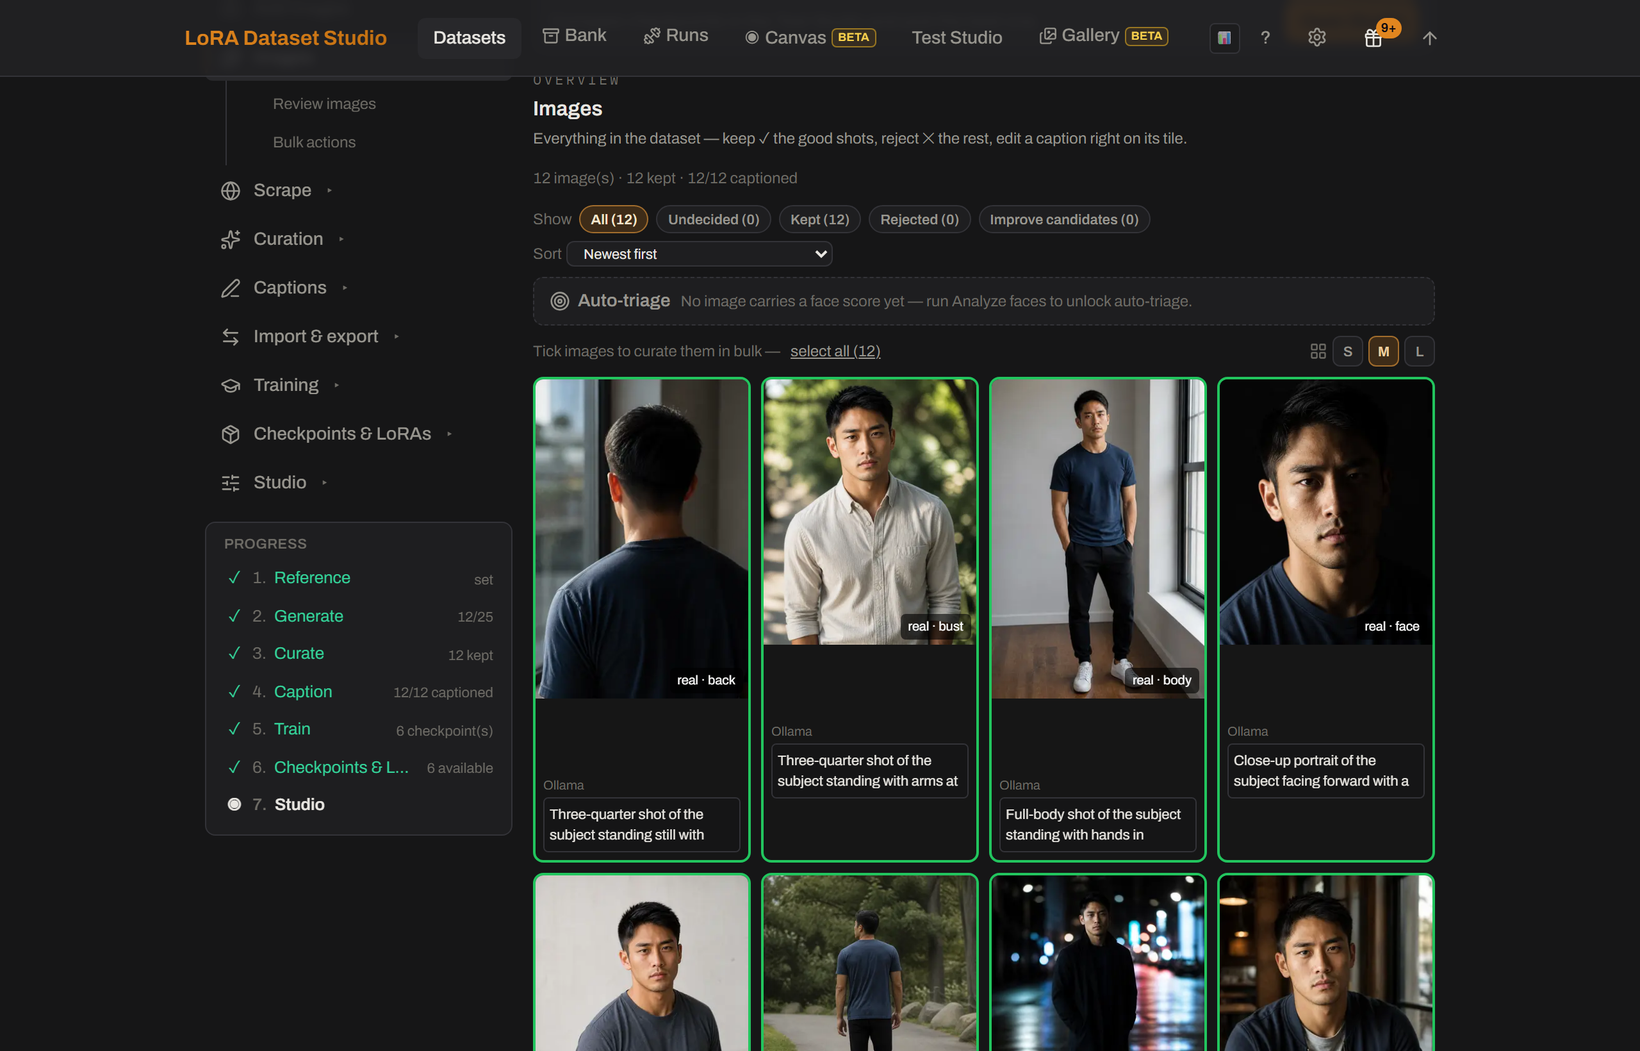Open the help question mark icon

click(1265, 38)
